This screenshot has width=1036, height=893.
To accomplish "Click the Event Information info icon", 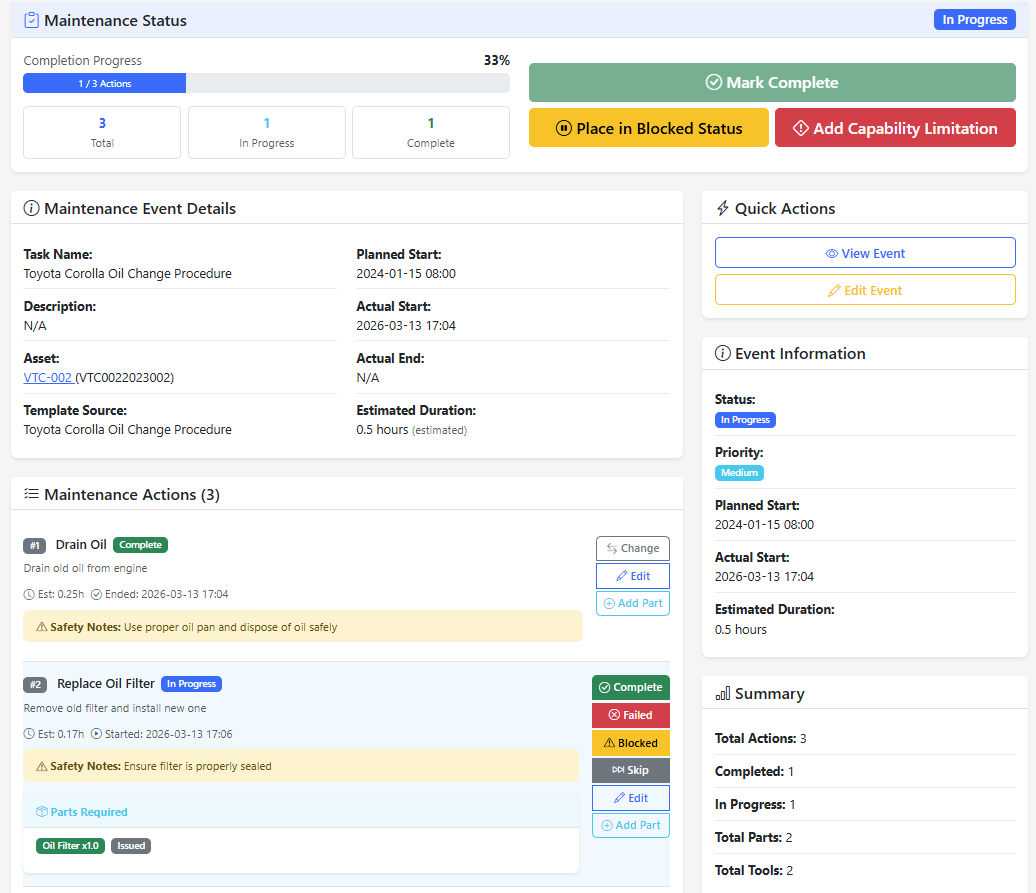I will 723,353.
